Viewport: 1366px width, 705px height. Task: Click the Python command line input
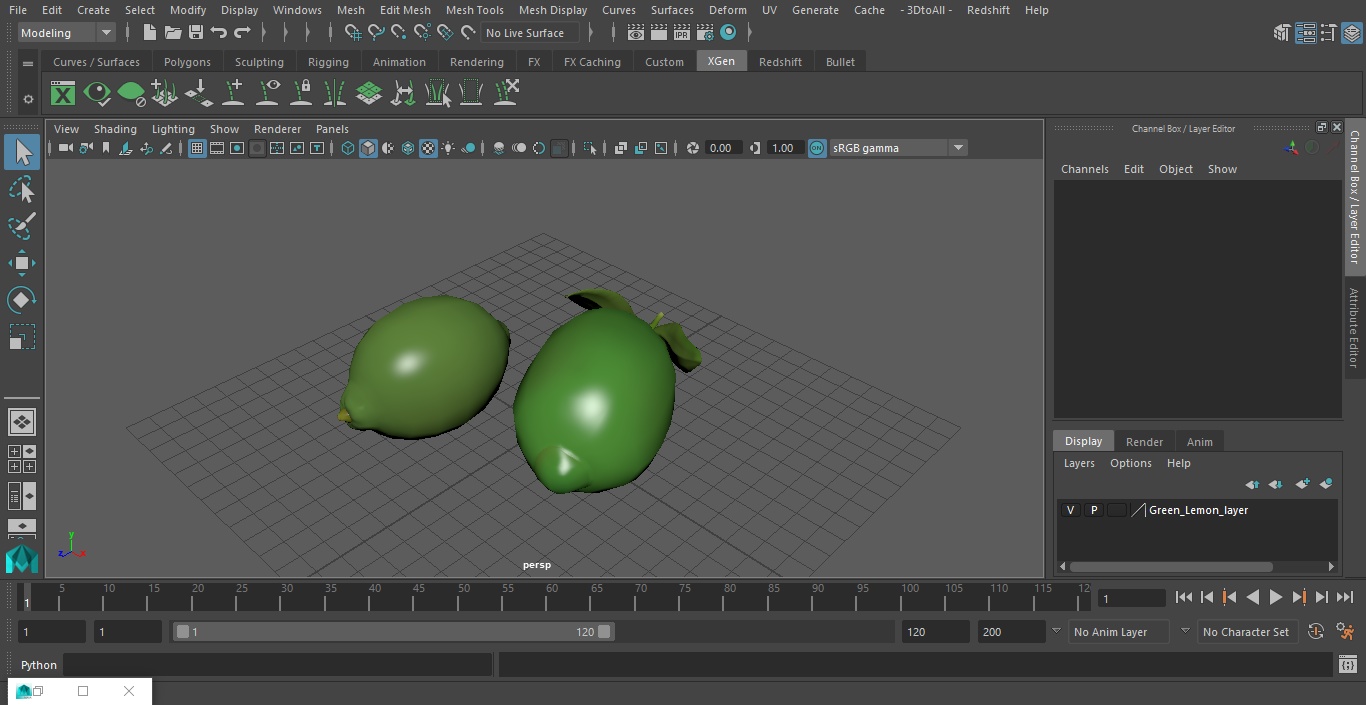click(x=277, y=665)
